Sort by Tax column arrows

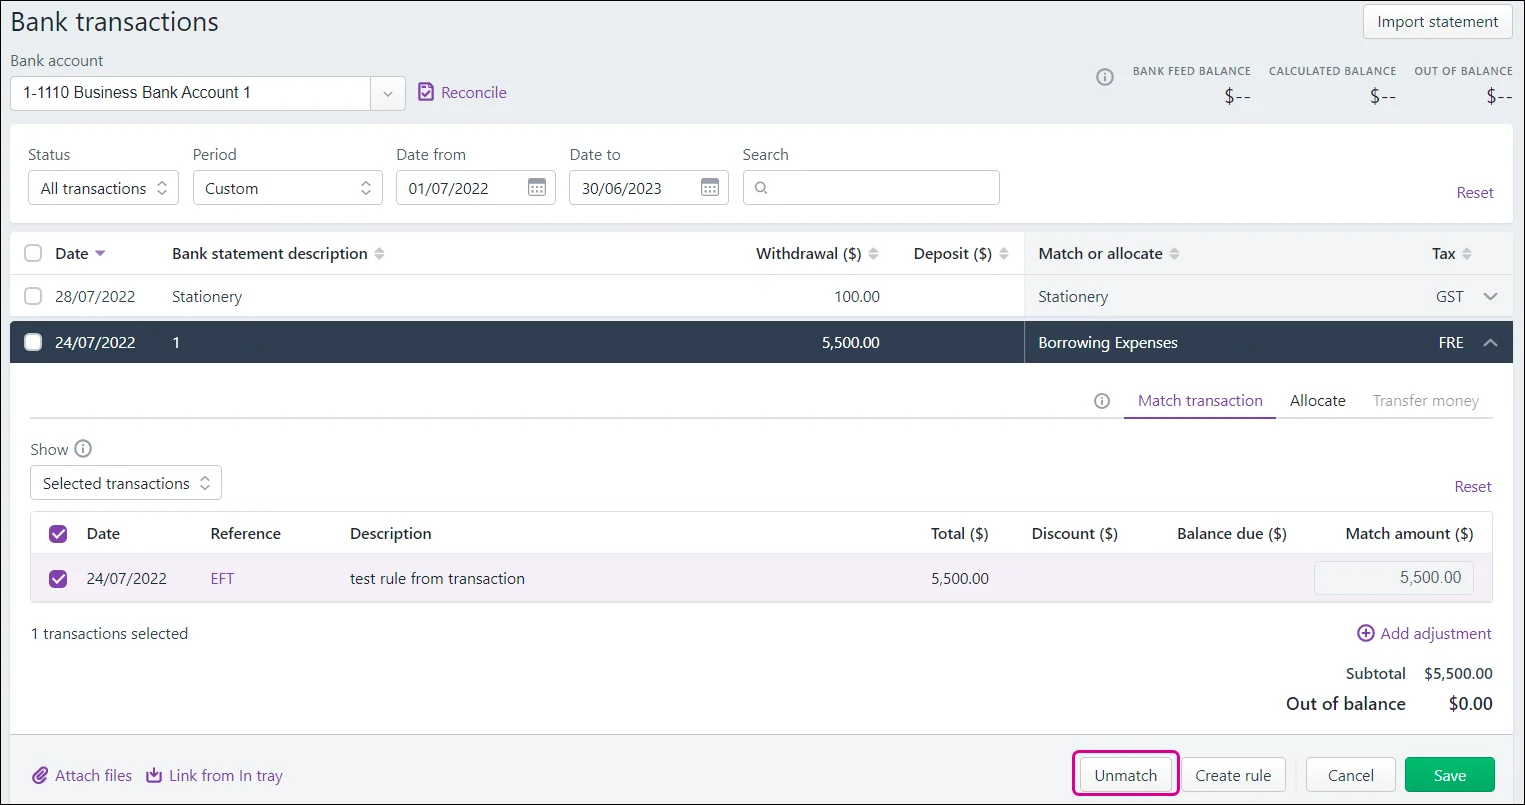[1467, 254]
